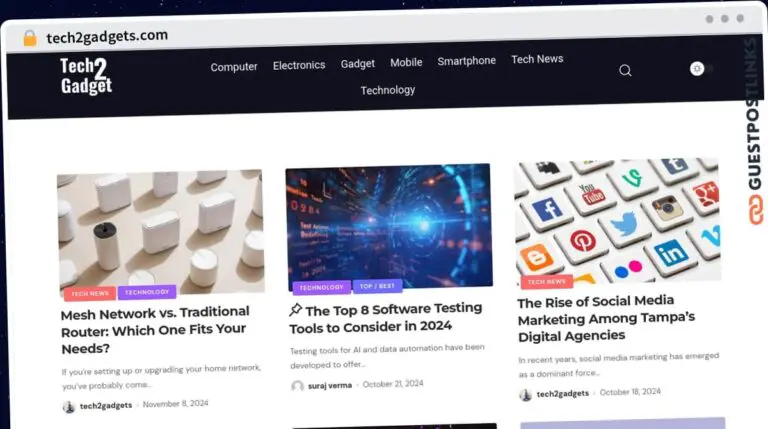Image resolution: width=768 pixels, height=429 pixels.
Task: Click the Top / Best category tag
Action: pyautogui.click(x=377, y=286)
